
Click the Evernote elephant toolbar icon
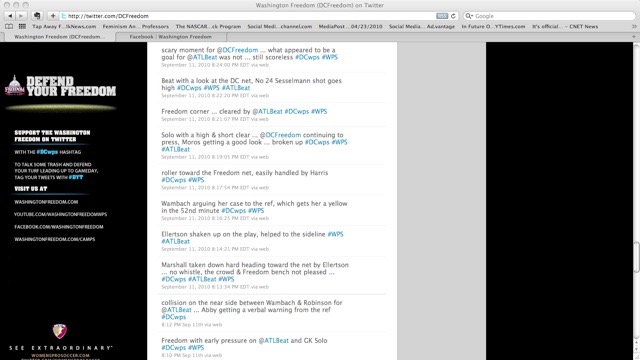(x=37, y=16)
